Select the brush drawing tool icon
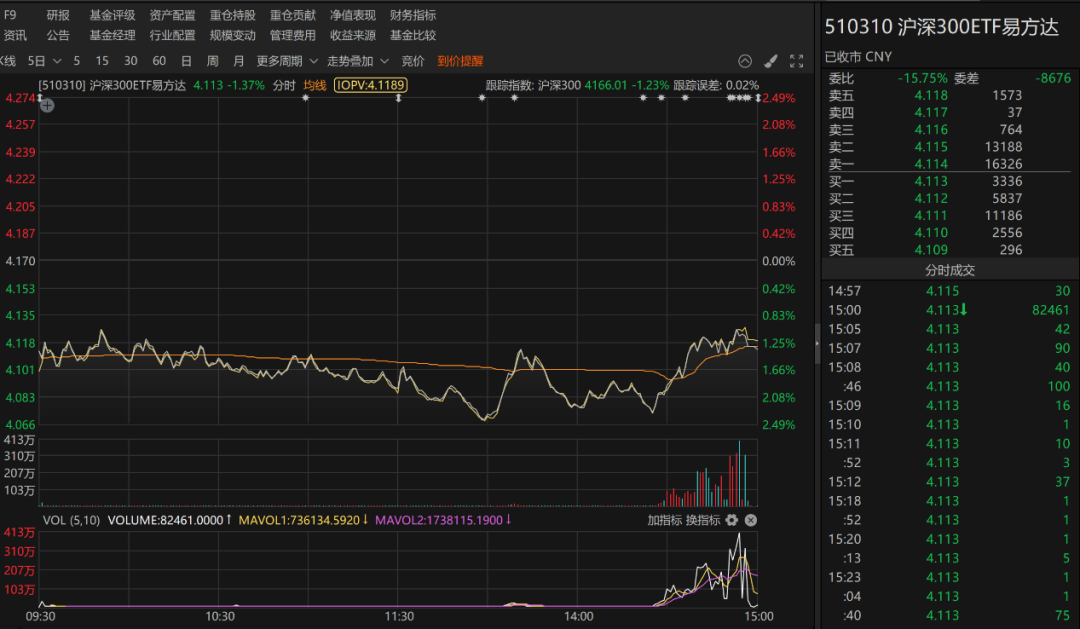1080x629 pixels. (x=771, y=61)
